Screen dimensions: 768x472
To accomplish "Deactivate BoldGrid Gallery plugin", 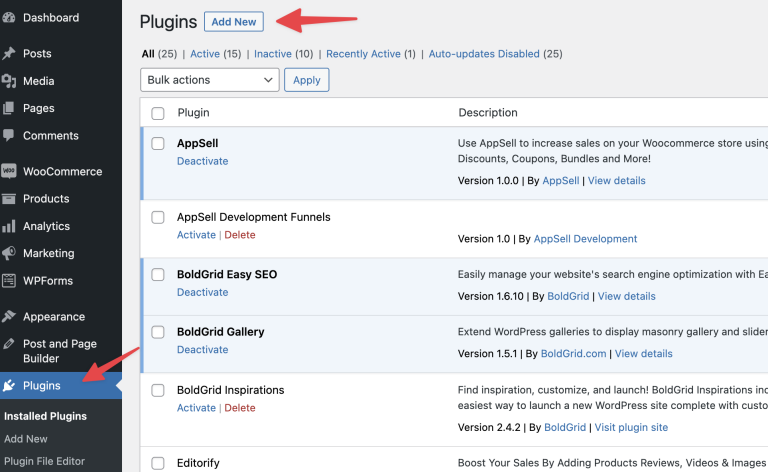I will tap(203, 350).
